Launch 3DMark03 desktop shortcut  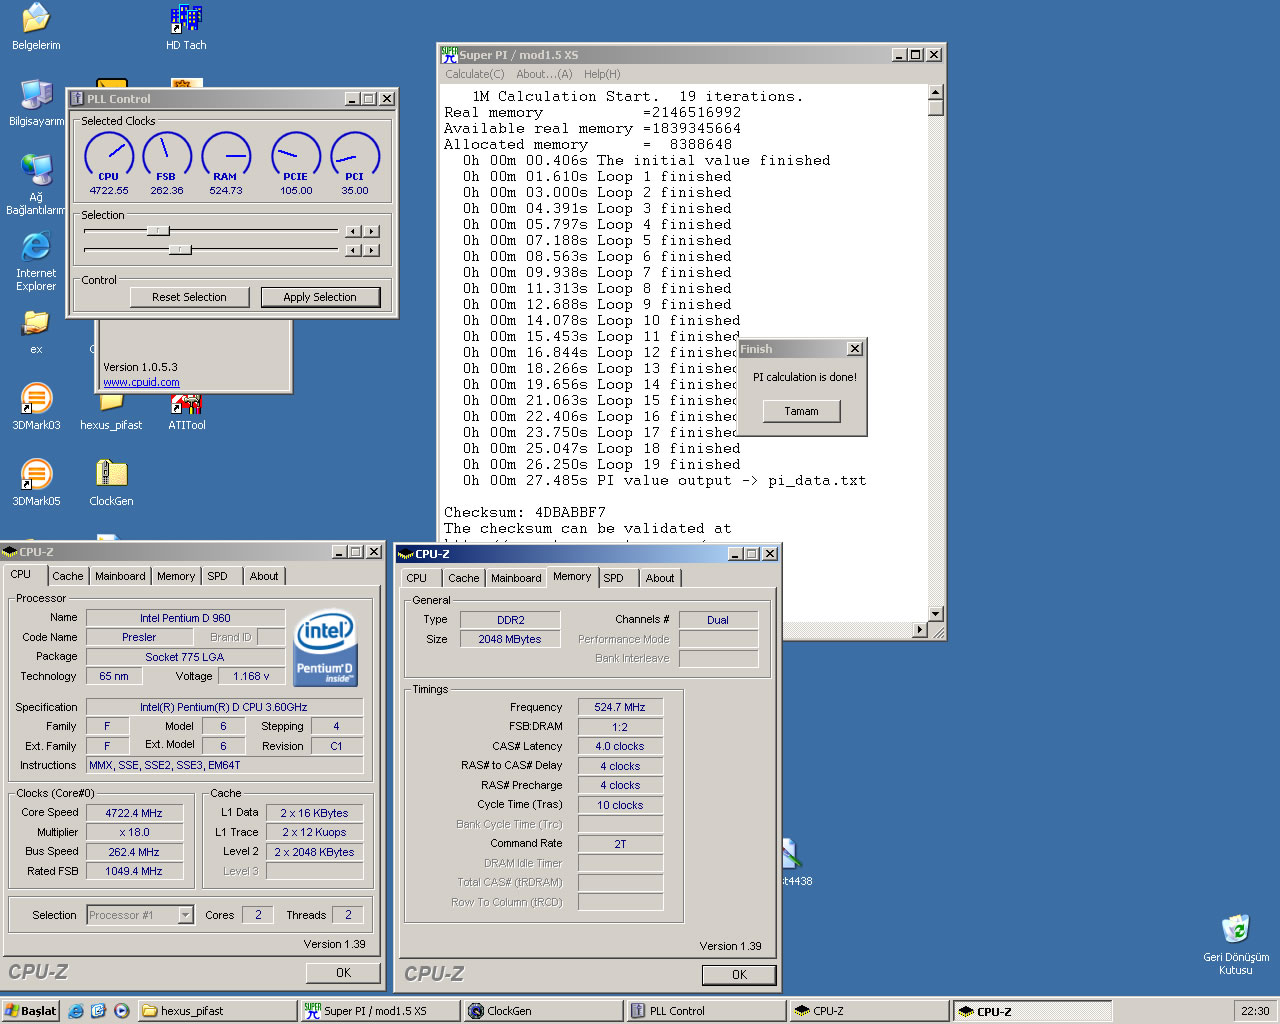point(36,407)
